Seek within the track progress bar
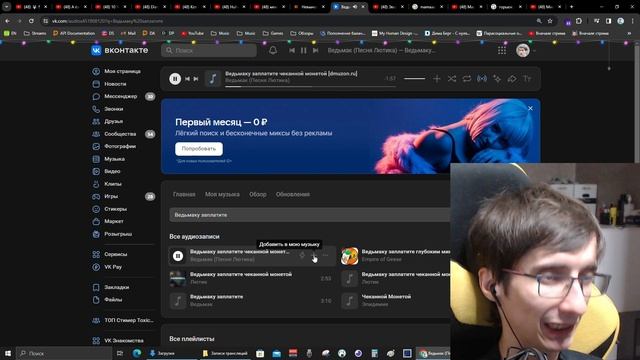 (x=310, y=87)
